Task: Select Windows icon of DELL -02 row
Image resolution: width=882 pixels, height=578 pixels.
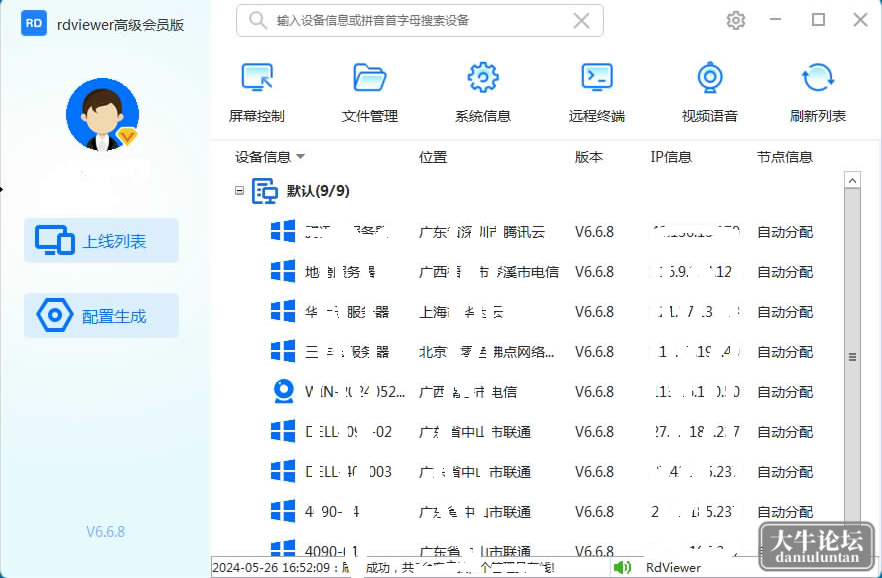Action: tap(283, 431)
